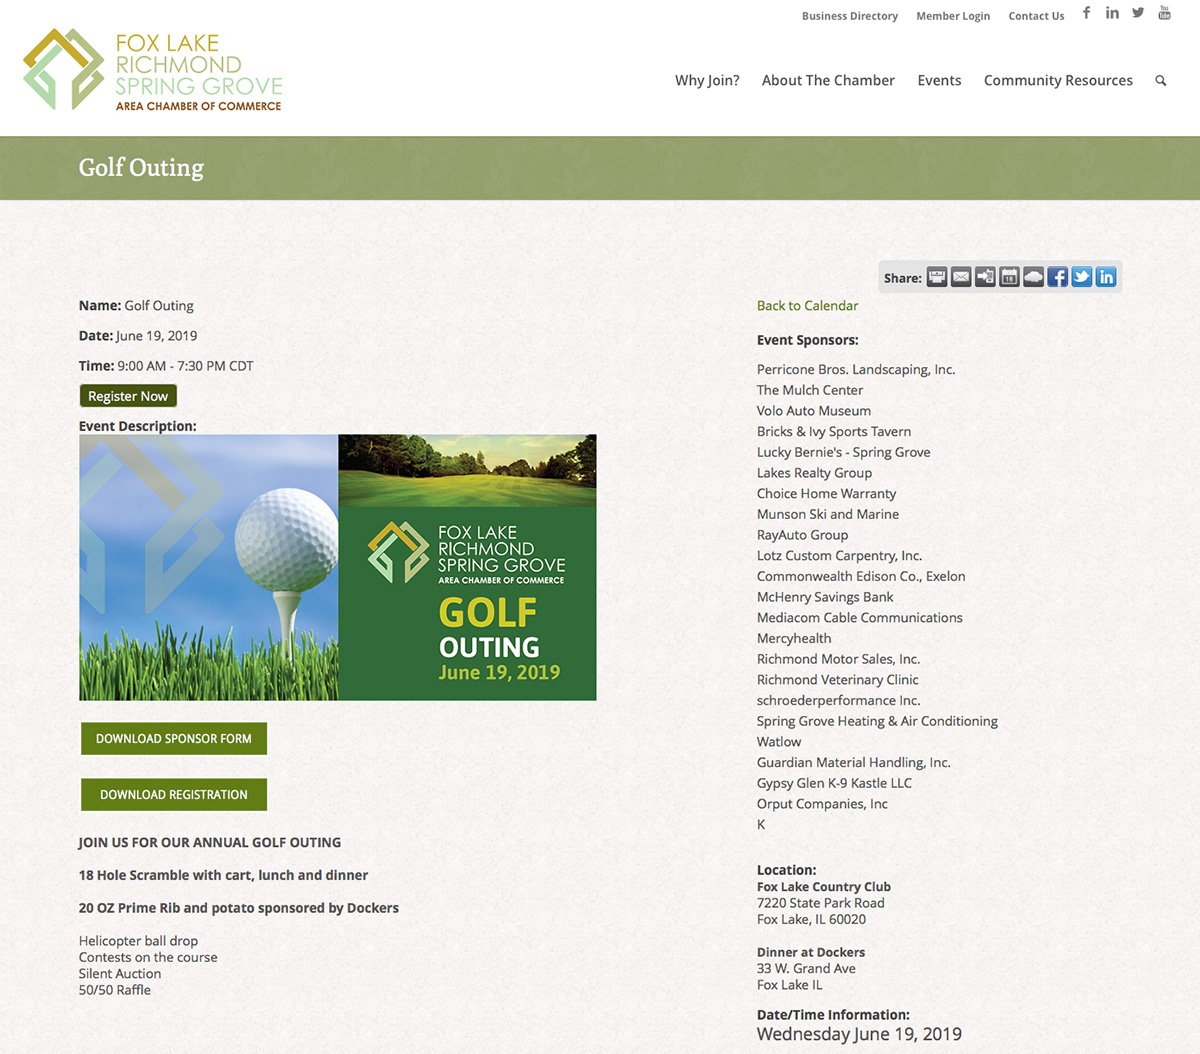This screenshot has height=1054, width=1200.
Task: Click the cloud icon in the Share bar
Action: 1033,277
